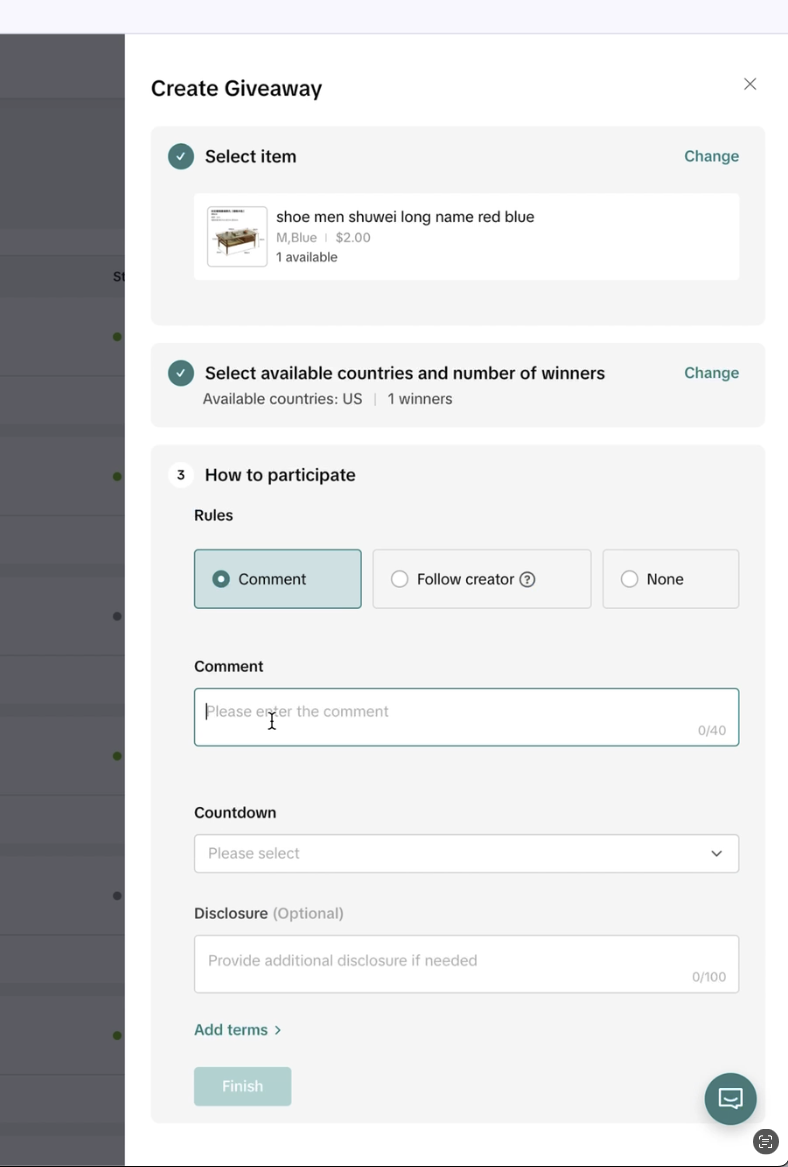Change the selected giveaway item
Image resolution: width=788 pixels, height=1167 pixels.
tap(711, 156)
